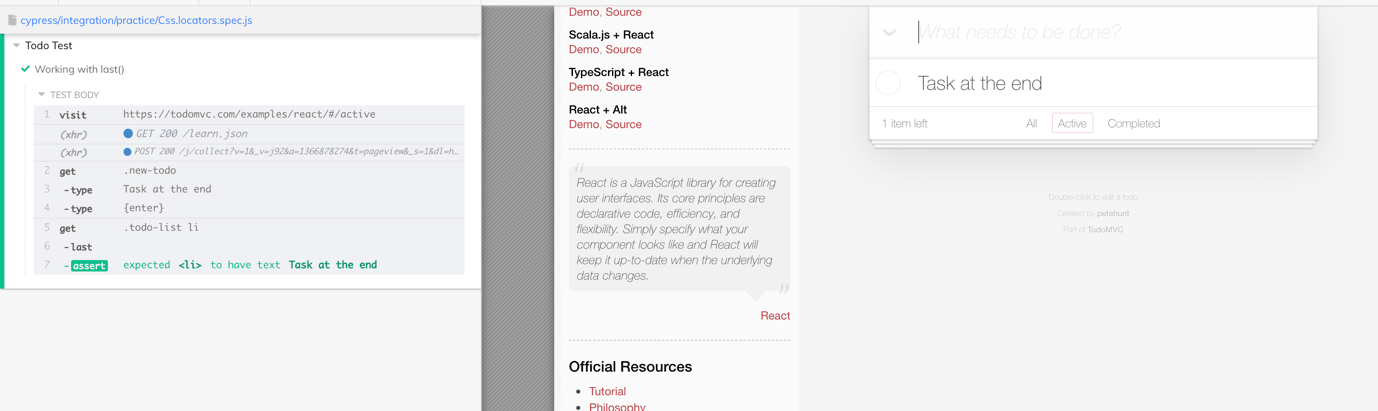The image size is (1378, 411).
Task: Click the petehunt author link
Action: tap(1112, 213)
